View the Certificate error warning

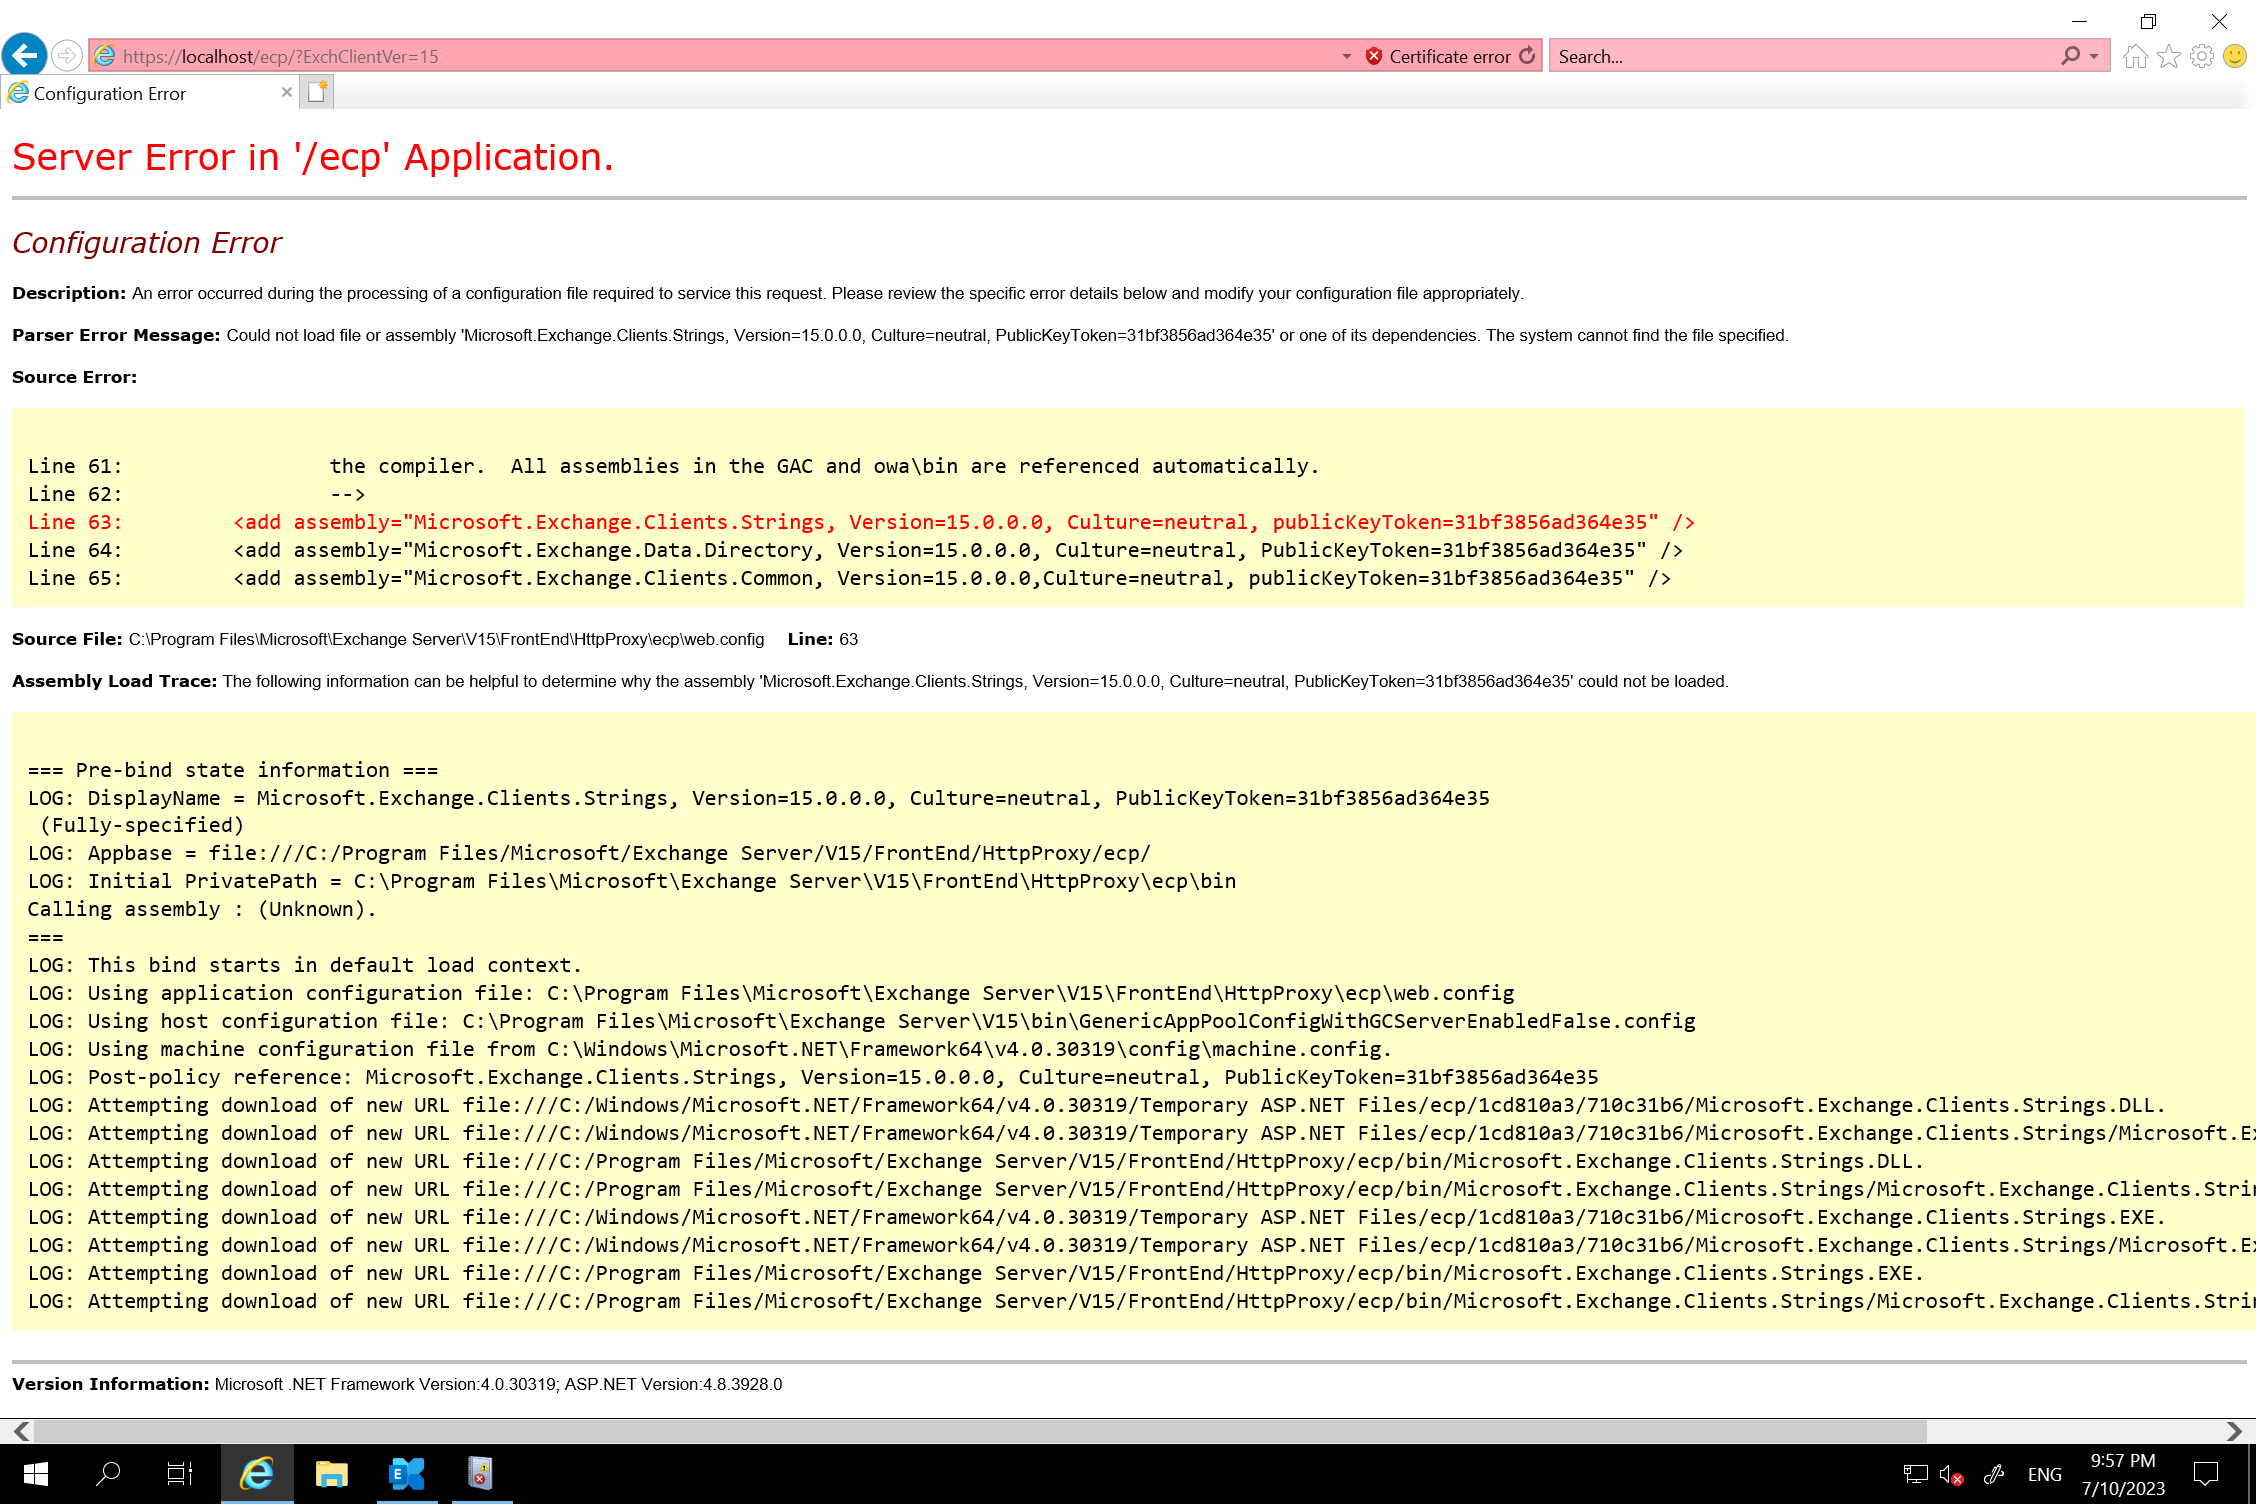1443,57
